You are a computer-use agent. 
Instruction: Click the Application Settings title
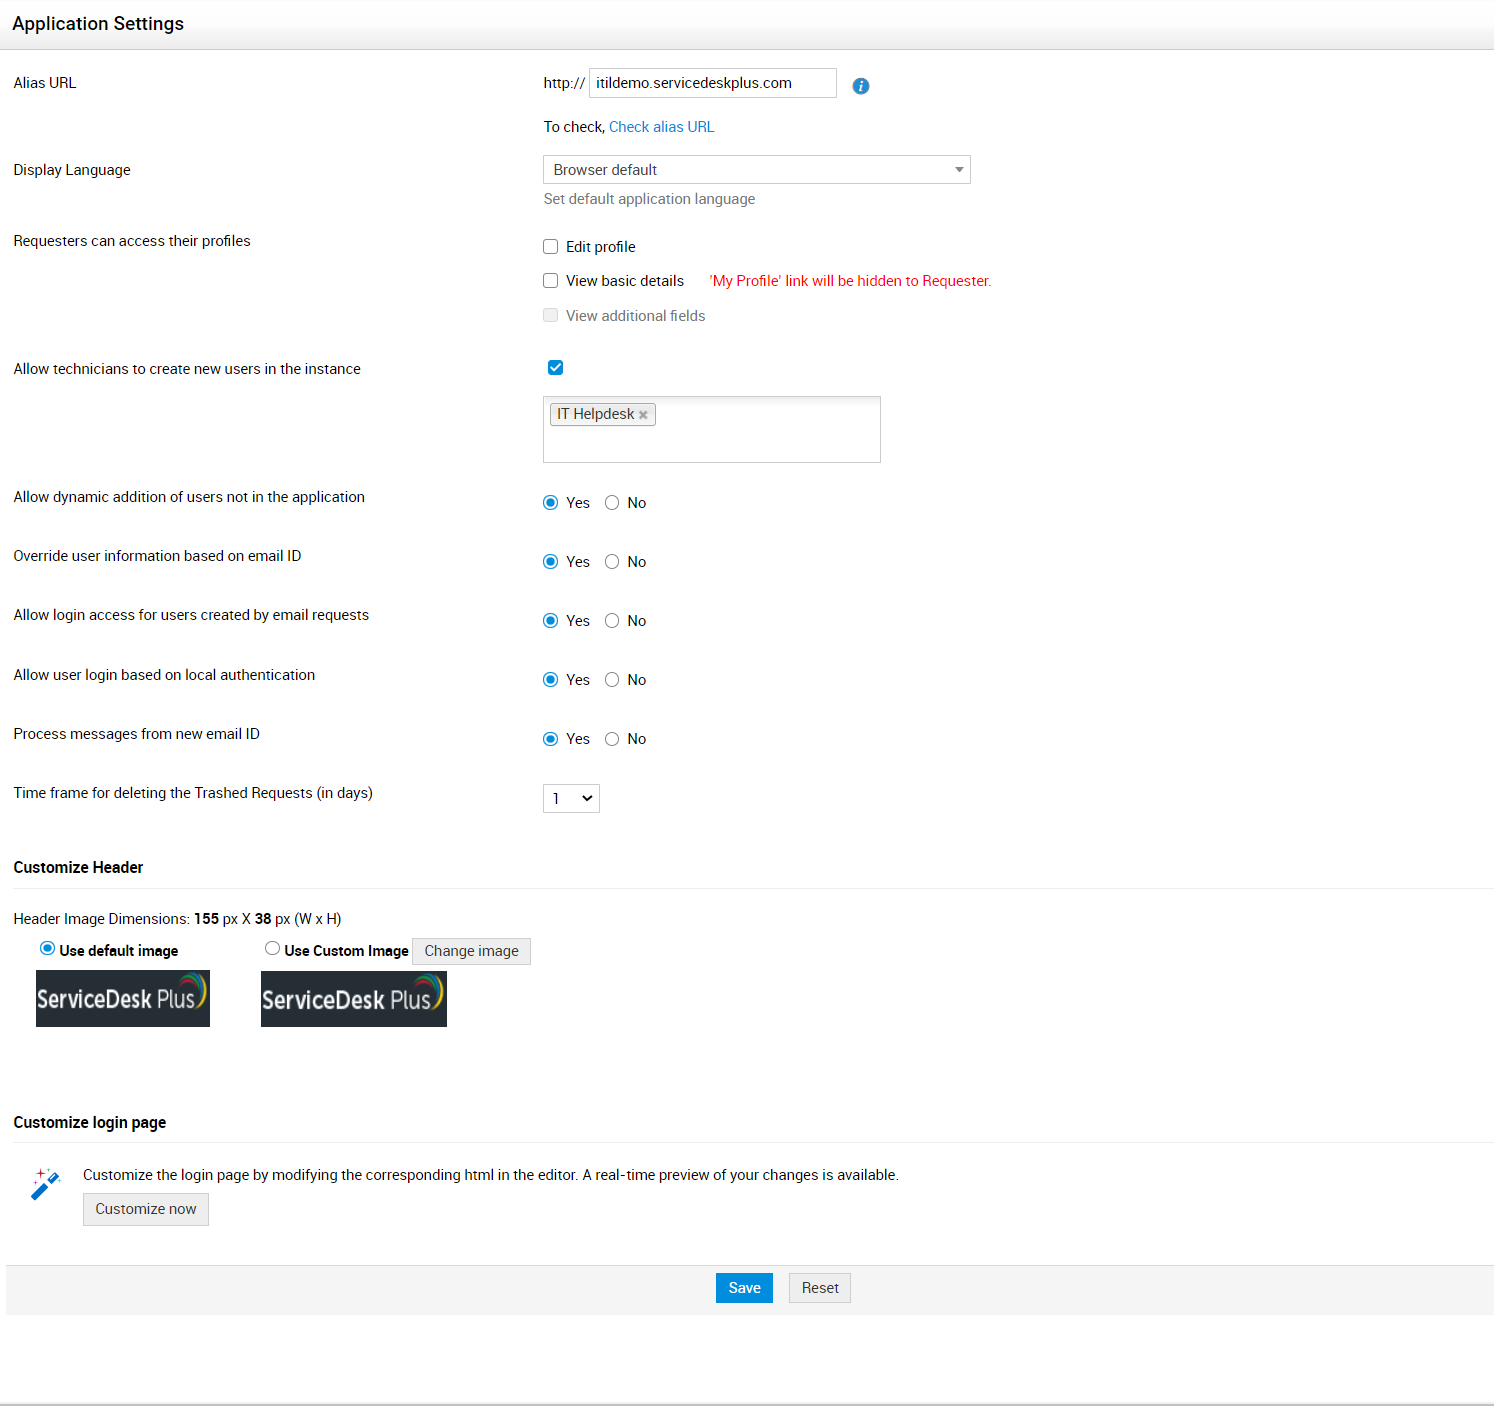[x=98, y=24]
